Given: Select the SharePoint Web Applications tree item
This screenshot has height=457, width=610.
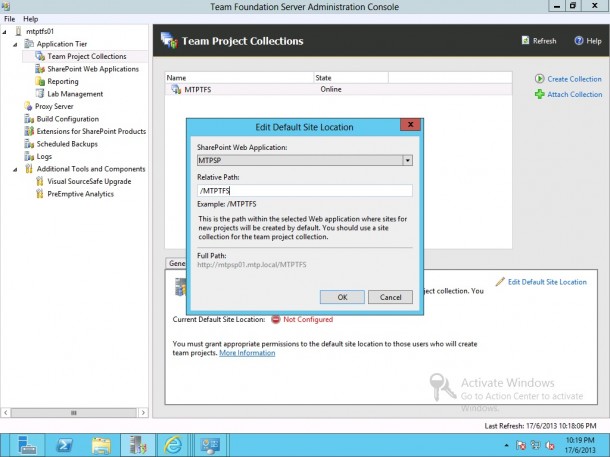Looking at the screenshot, I should pos(93,69).
